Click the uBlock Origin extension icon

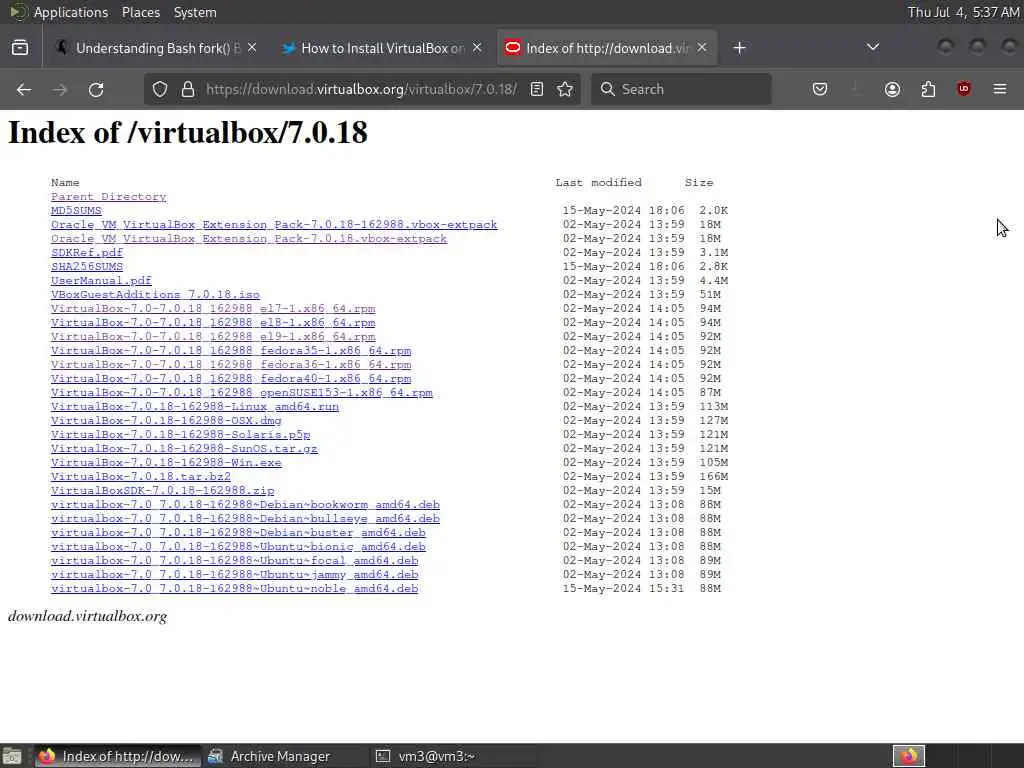pos(964,89)
